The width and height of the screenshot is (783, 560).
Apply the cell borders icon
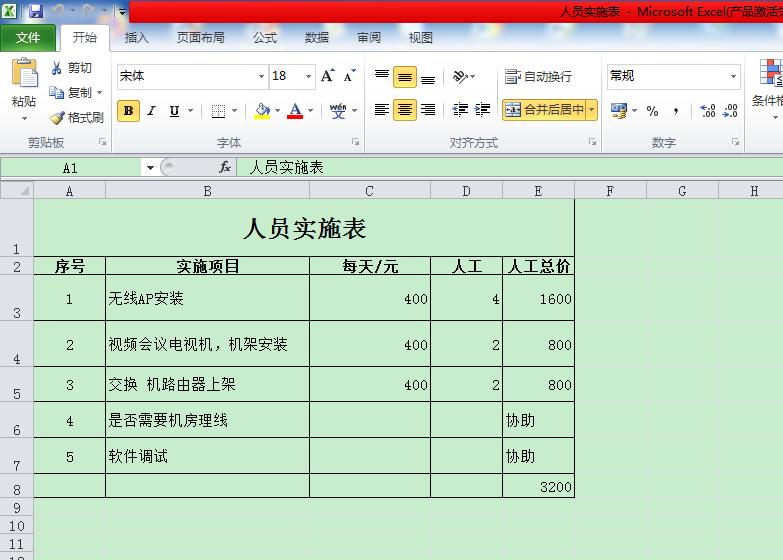(x=218, y=110)
